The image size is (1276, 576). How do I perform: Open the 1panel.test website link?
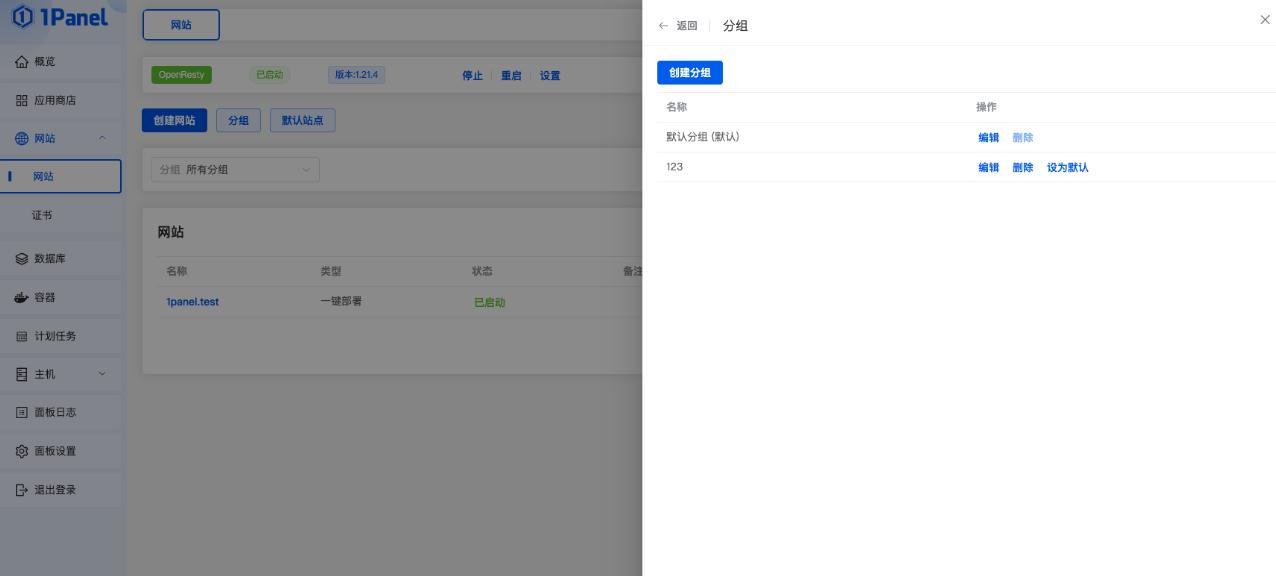[192, 302]
